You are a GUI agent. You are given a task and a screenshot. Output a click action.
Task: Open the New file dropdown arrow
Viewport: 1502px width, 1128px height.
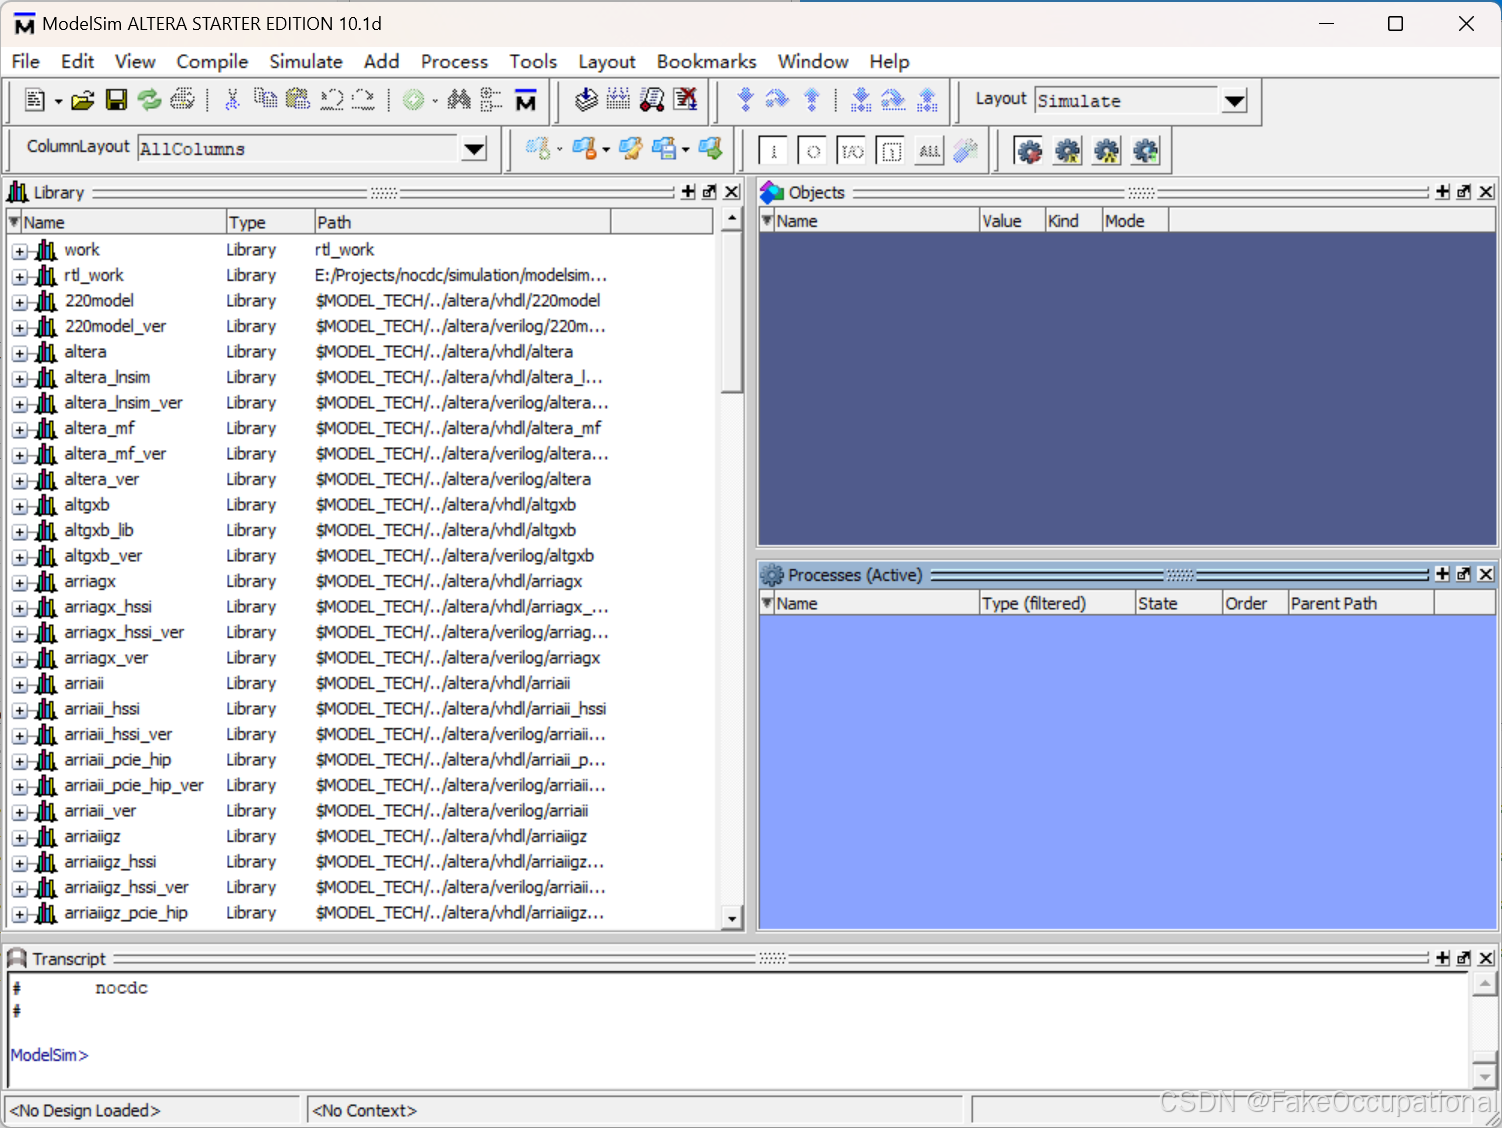pyautogui.click(x=58, y=101)
